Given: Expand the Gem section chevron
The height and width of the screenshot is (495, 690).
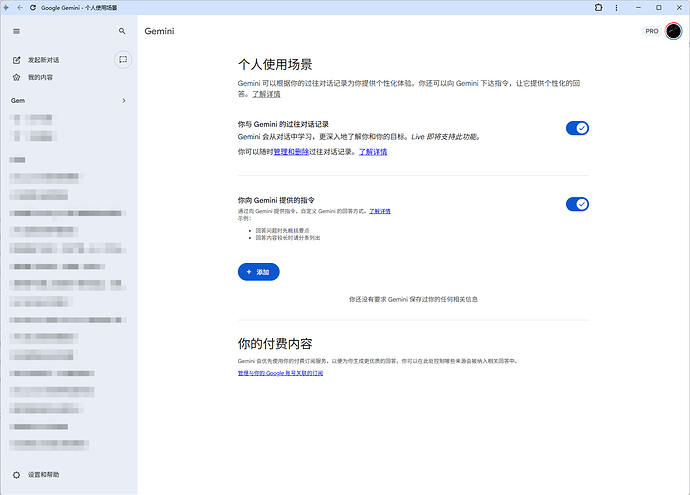Looking at the screenshot, I should pos(124,101).
